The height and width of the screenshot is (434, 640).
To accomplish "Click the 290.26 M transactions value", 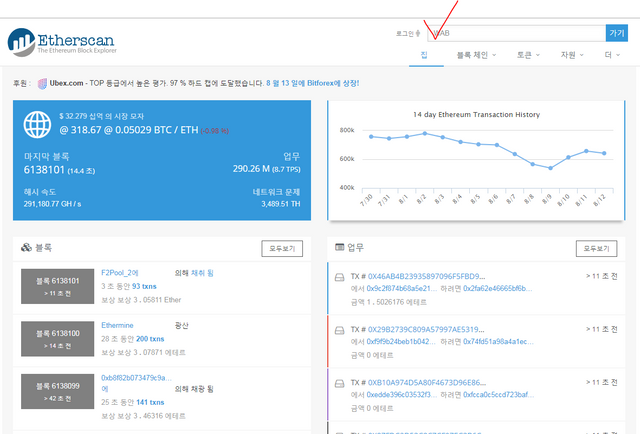I will coord(251,169).
